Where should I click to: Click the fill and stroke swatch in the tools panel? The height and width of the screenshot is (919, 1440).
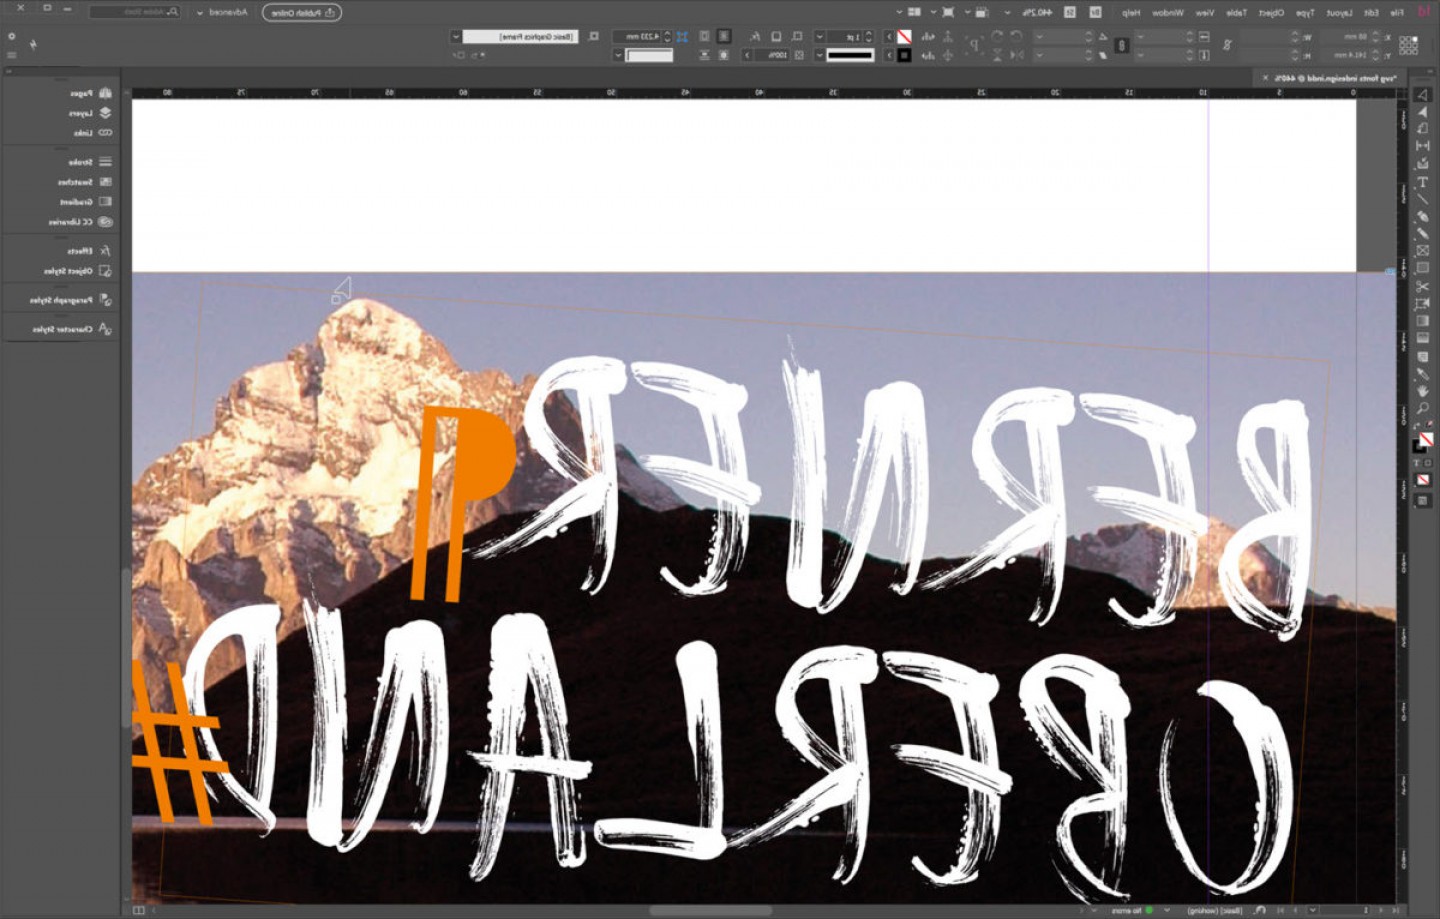tap(1422, 441)
